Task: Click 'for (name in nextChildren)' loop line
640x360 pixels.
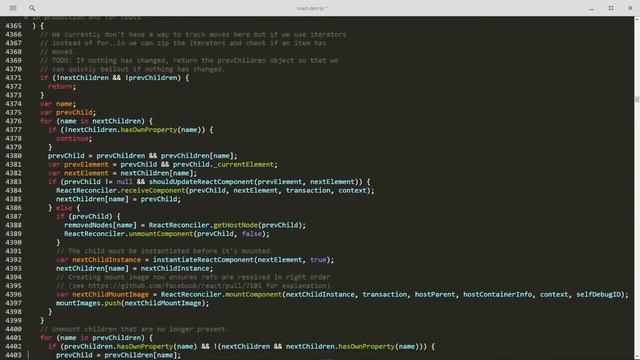Action: (96, 121)
